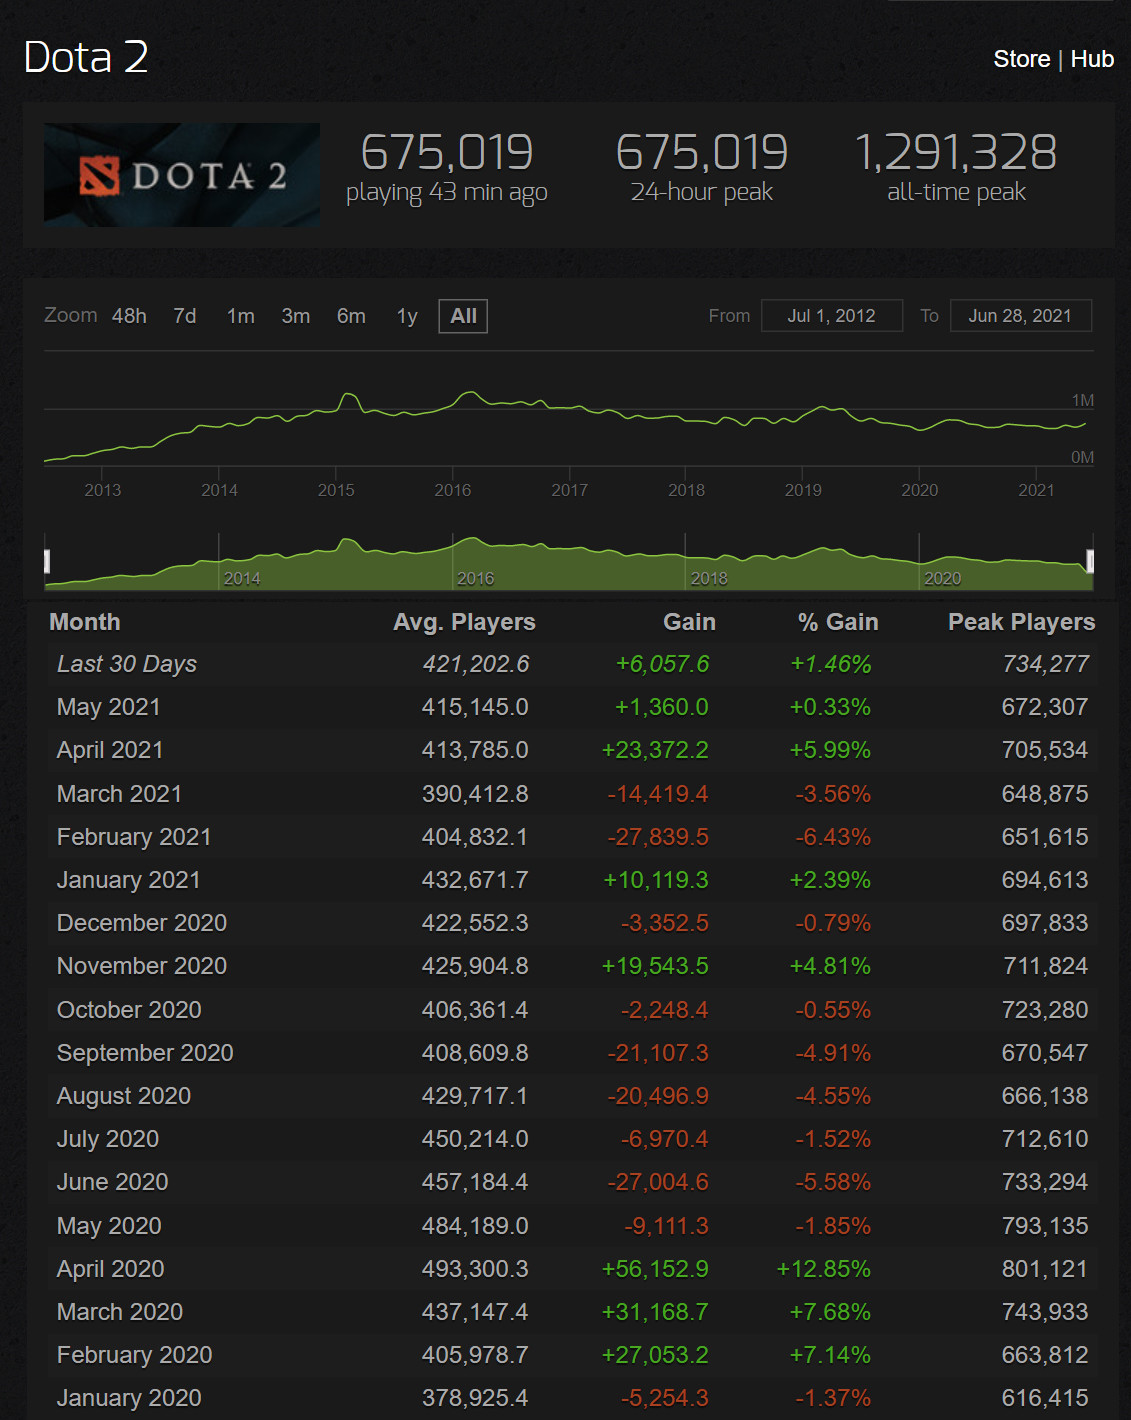Select the June 2020 row label

pyautogui.click(x=113, y=1182)
